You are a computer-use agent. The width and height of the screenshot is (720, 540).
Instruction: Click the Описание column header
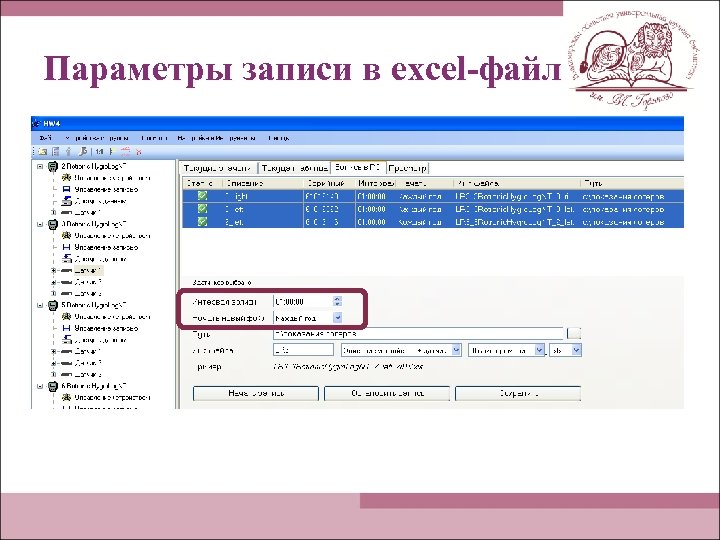pos(263,183)
